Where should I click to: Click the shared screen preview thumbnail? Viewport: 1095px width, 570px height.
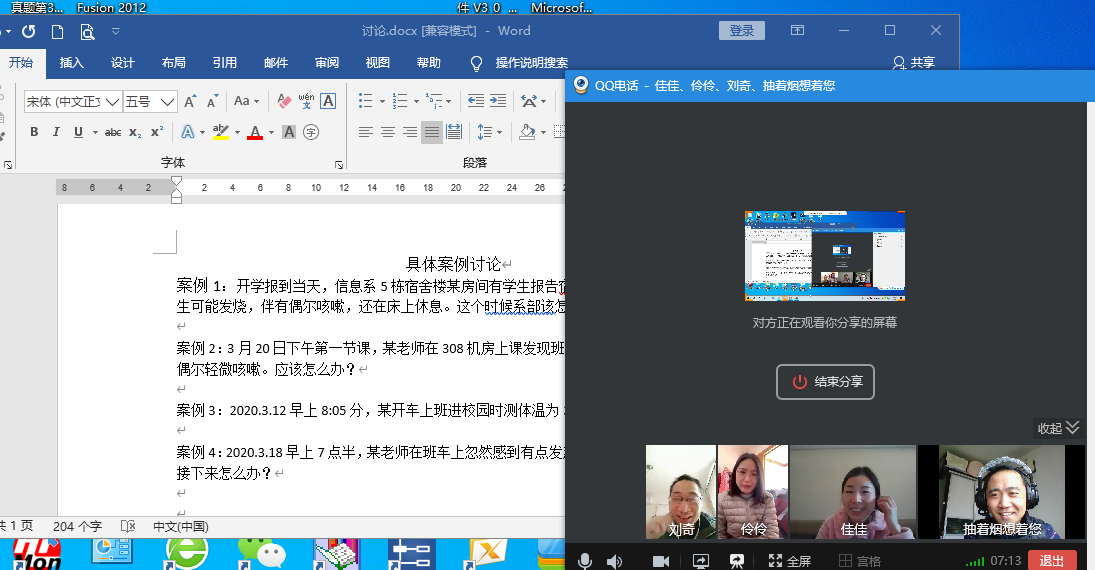(825, 256)
